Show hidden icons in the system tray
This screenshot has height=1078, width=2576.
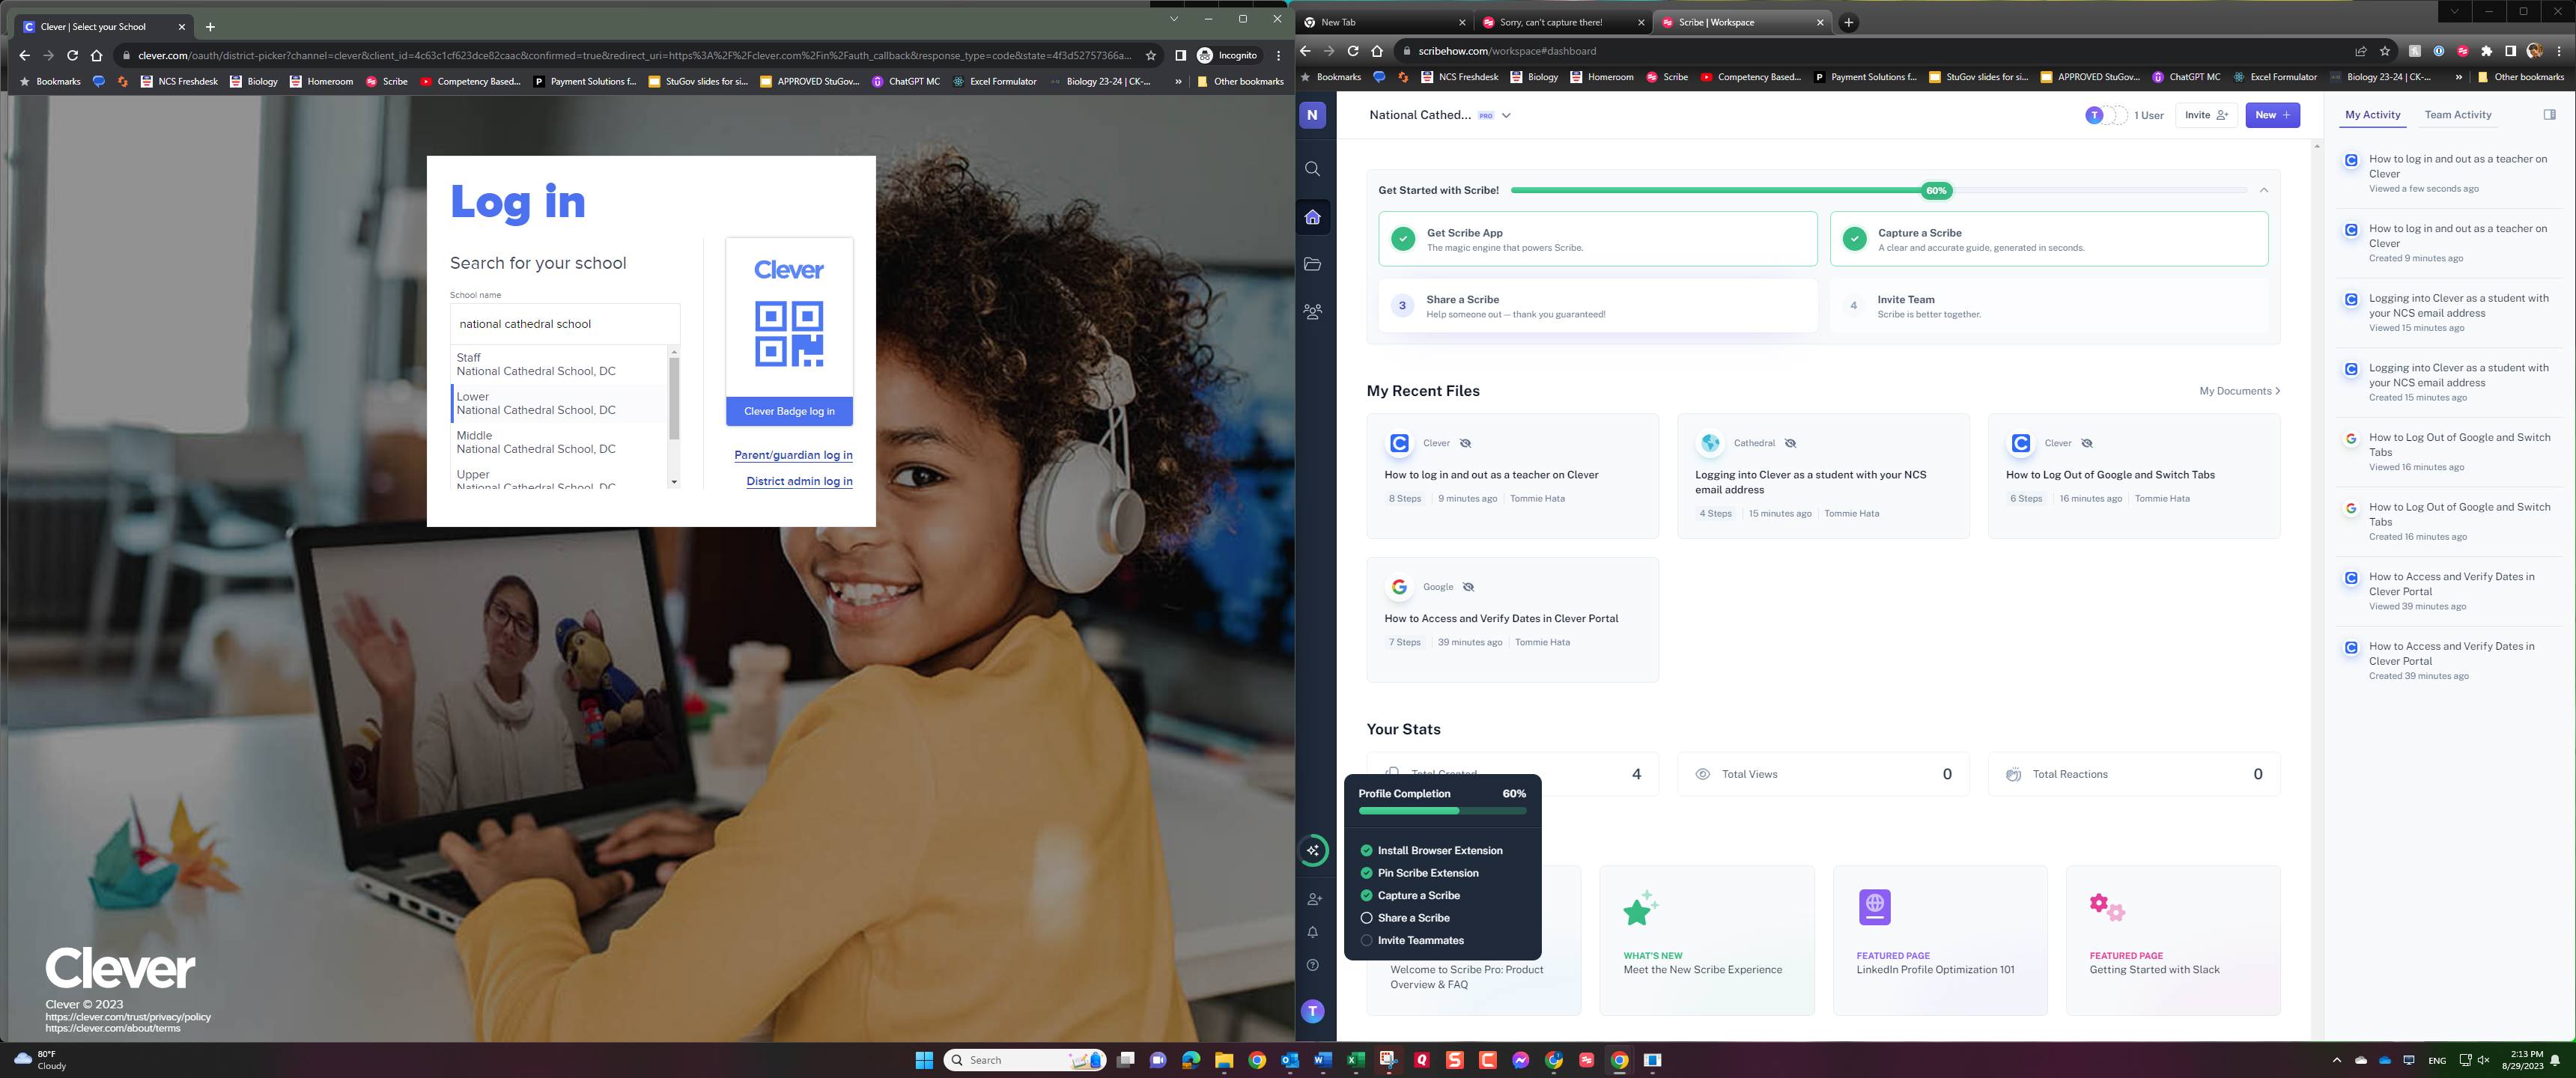tap(2337, 1060)
